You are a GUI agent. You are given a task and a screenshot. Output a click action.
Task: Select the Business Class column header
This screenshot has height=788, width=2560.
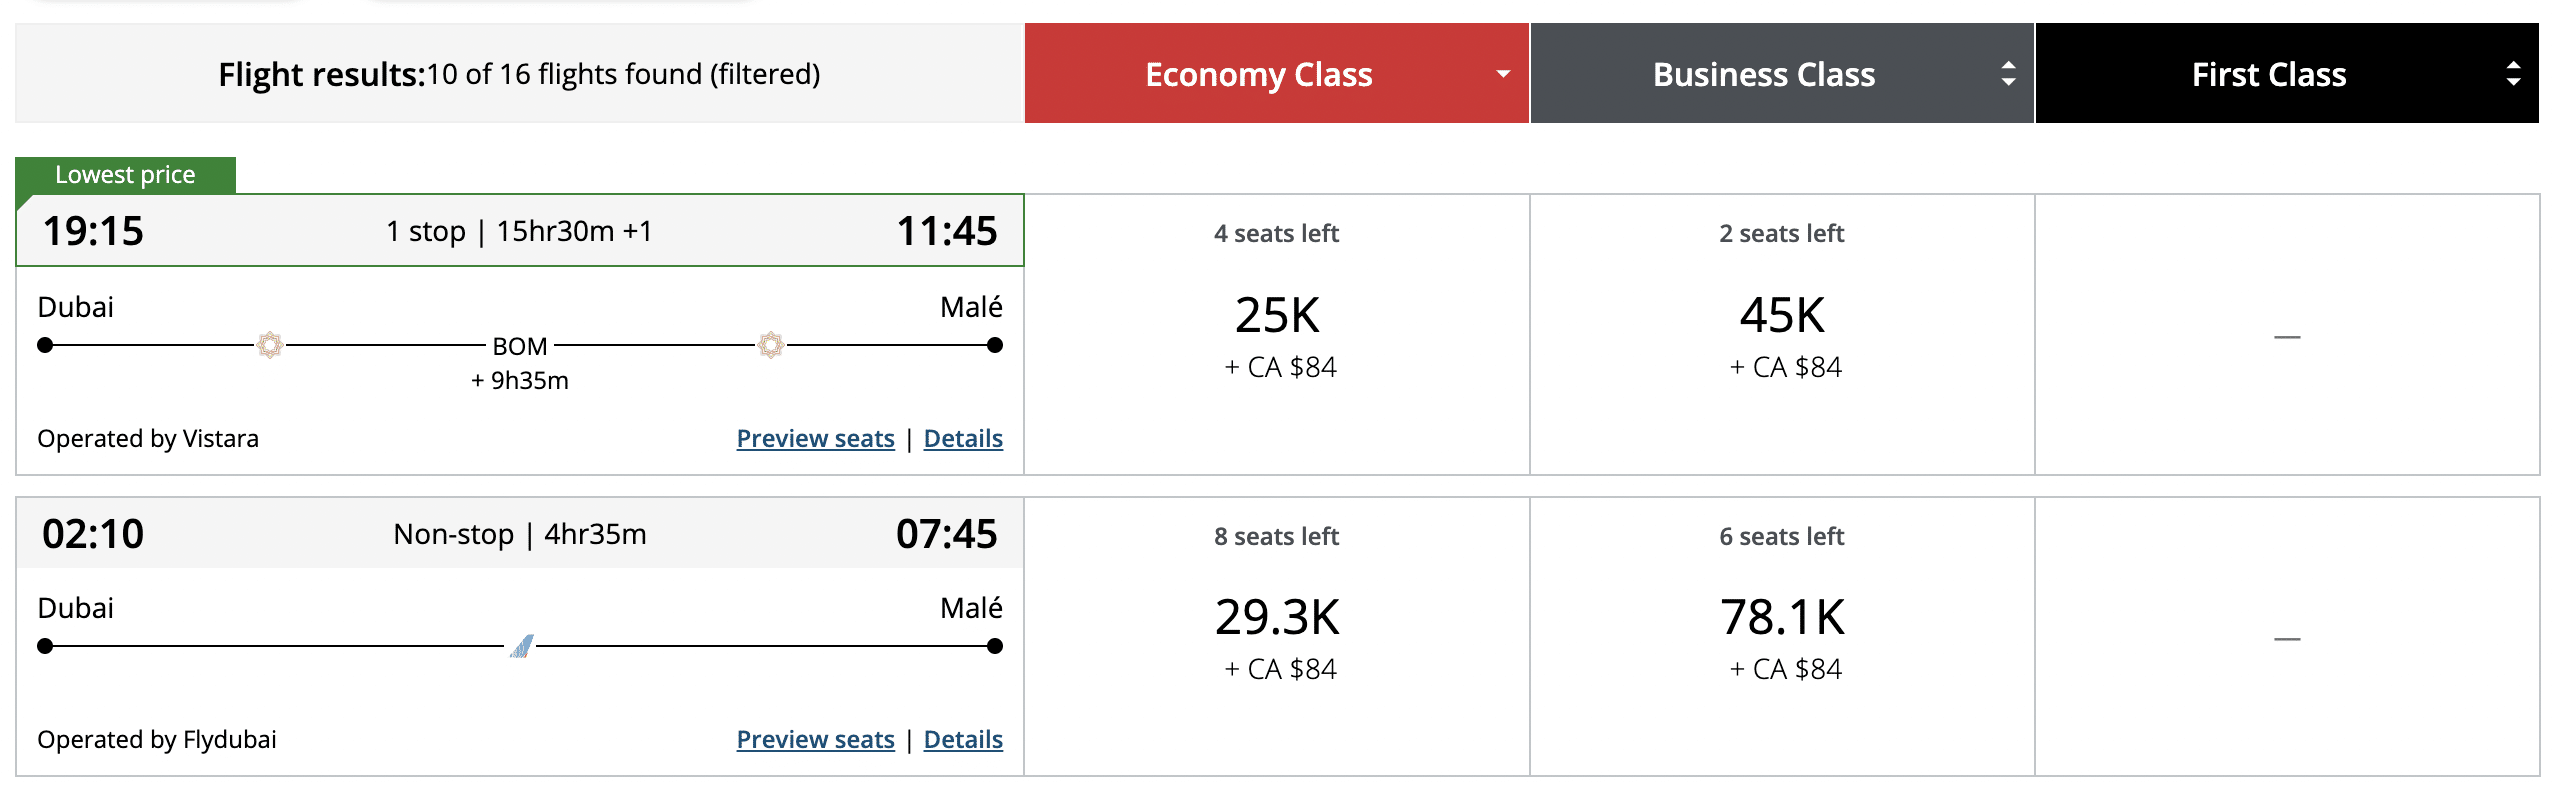pos(1763,74)
